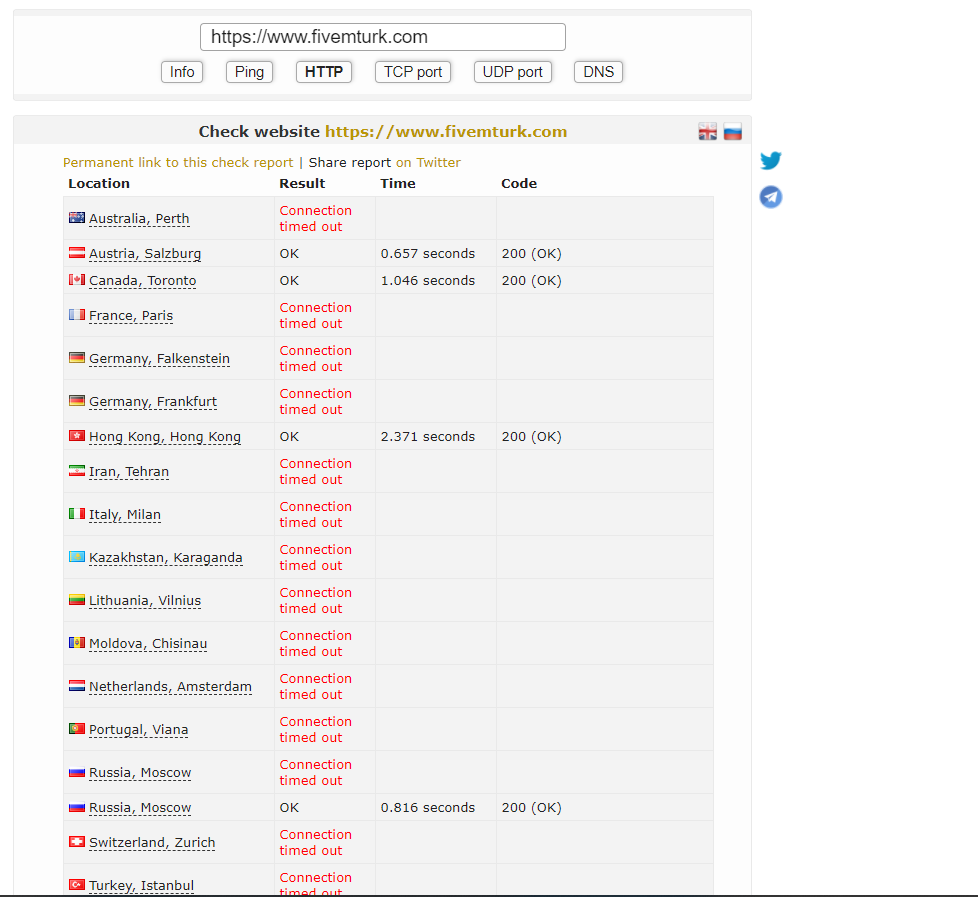Open Hong Kong, Hong Kong node link
Screen dimensions: 978x897
(165, 437)
